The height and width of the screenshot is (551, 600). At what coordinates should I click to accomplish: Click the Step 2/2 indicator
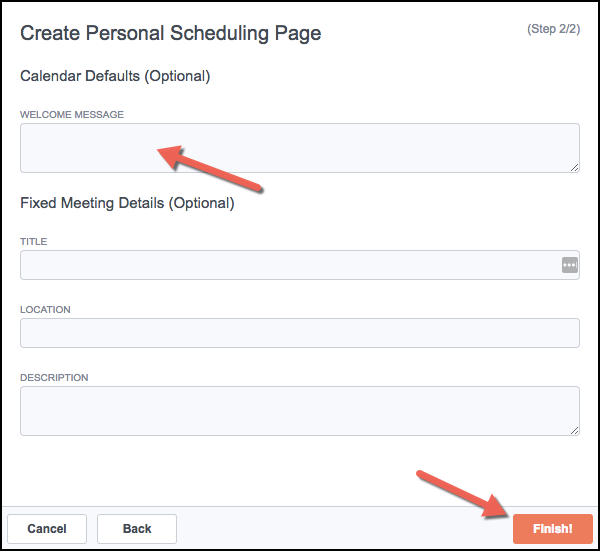(x=554, y=29)
